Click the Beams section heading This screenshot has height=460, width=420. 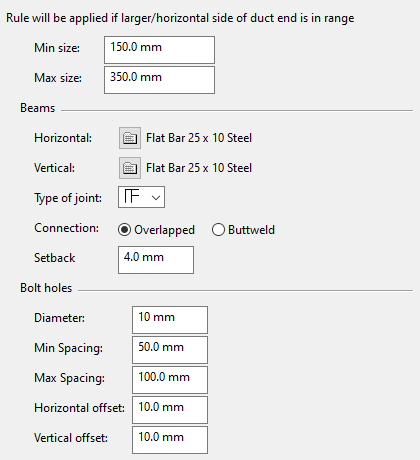38,108
